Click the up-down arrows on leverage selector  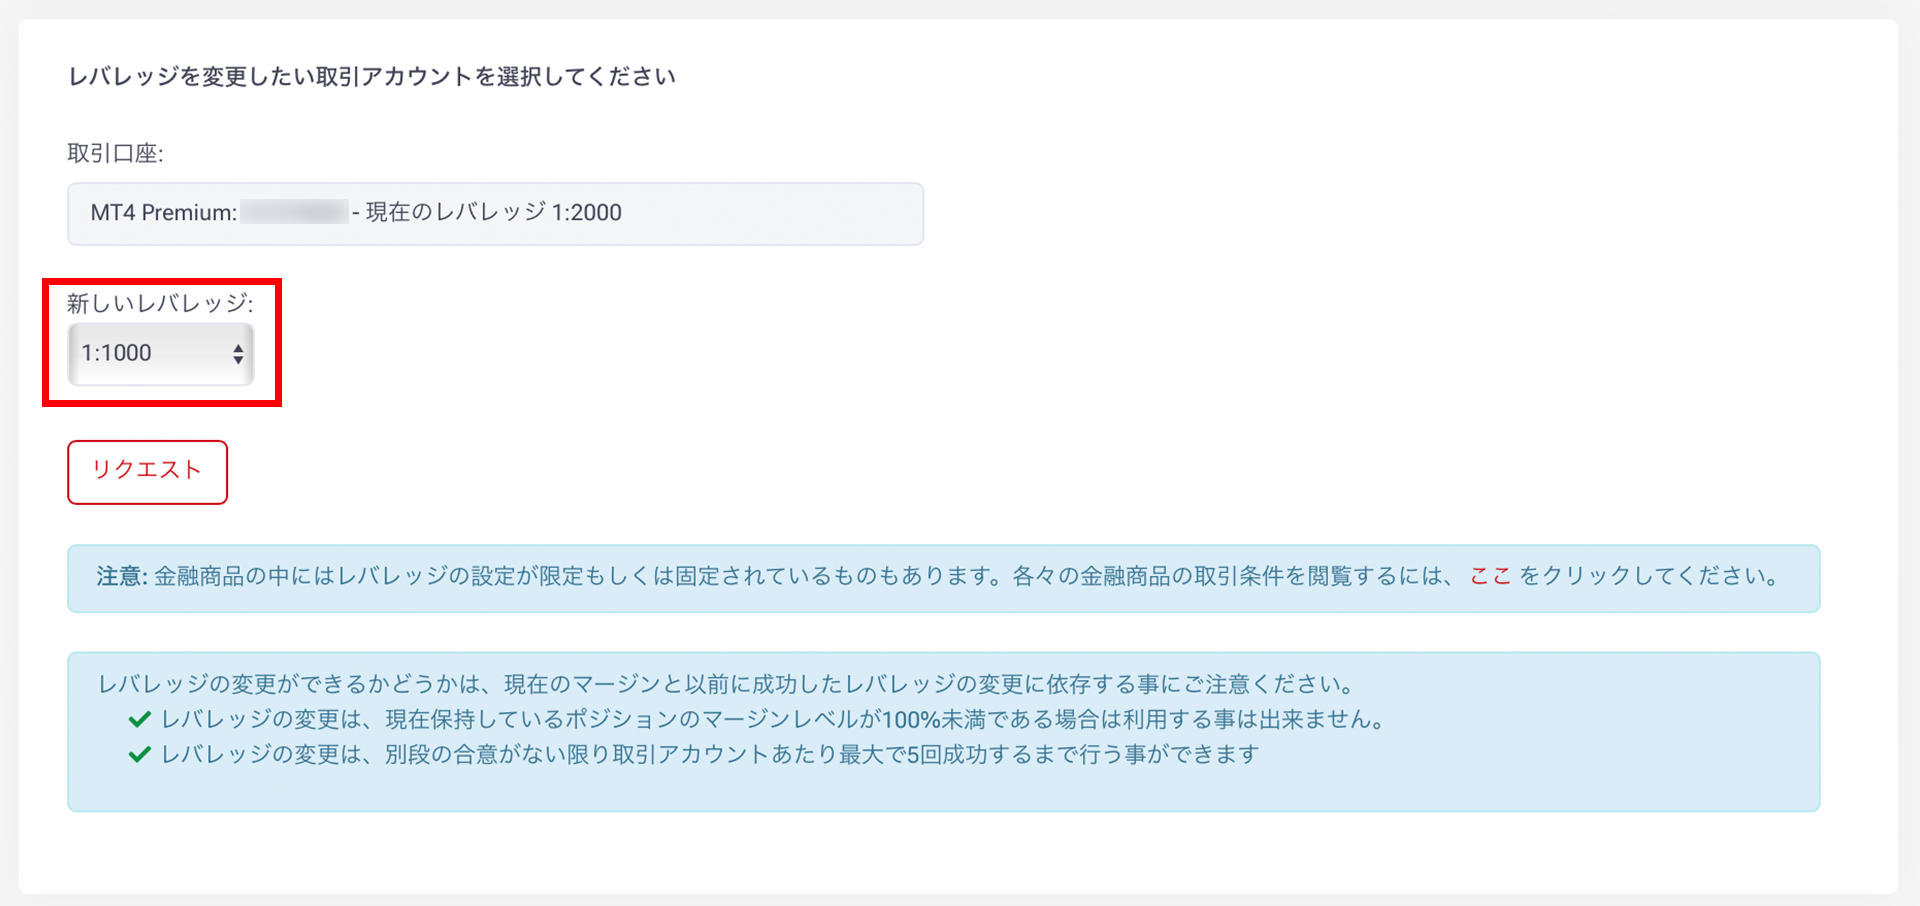(238, 354)
